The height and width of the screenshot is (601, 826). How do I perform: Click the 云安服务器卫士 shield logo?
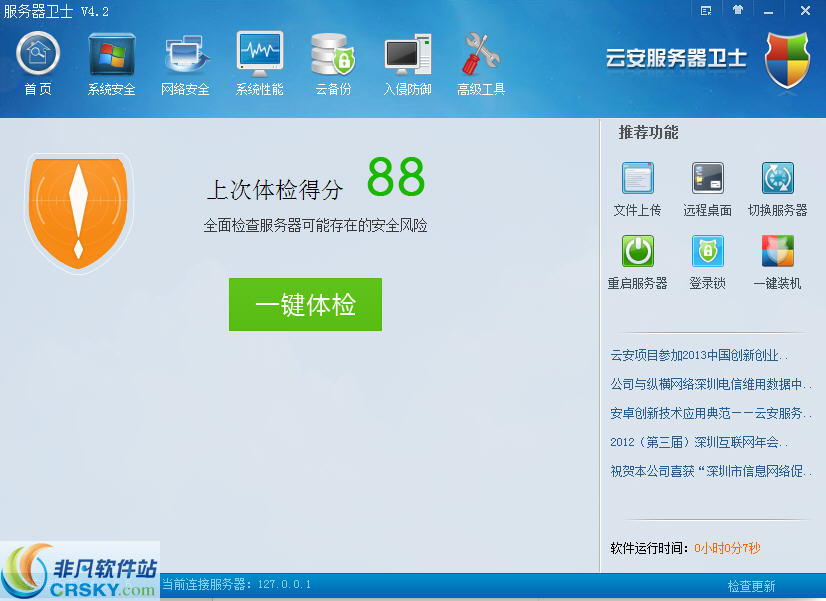pos(787,60)
